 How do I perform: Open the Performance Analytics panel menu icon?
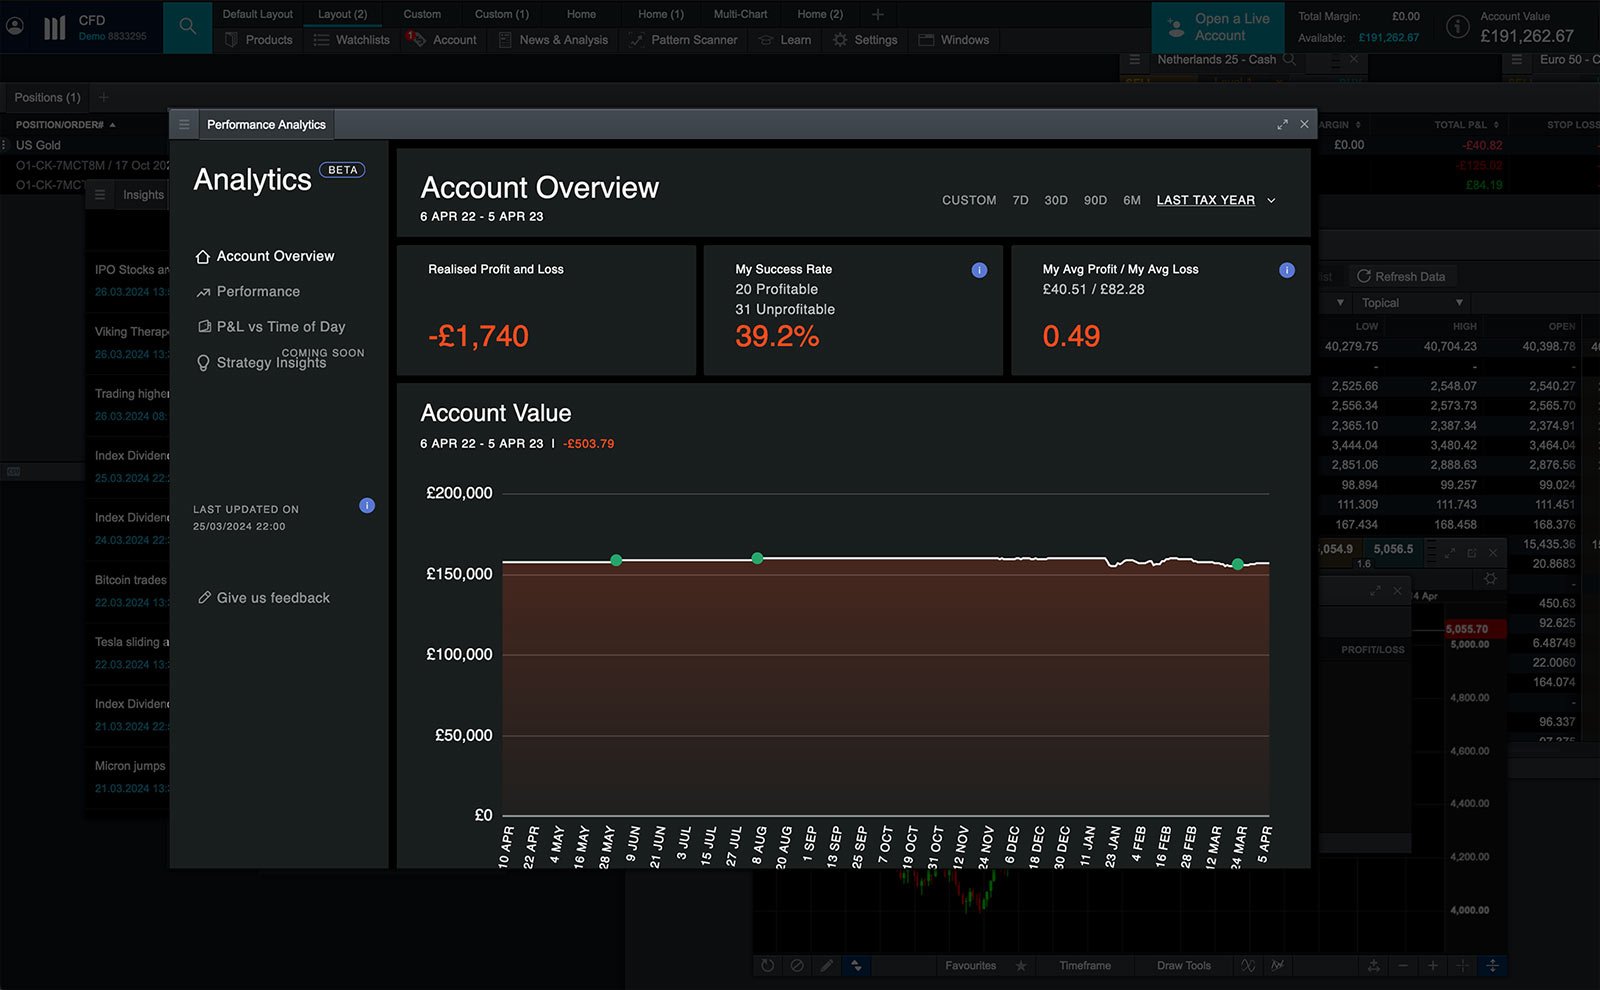pyautogui.click(x=184, y=125)
